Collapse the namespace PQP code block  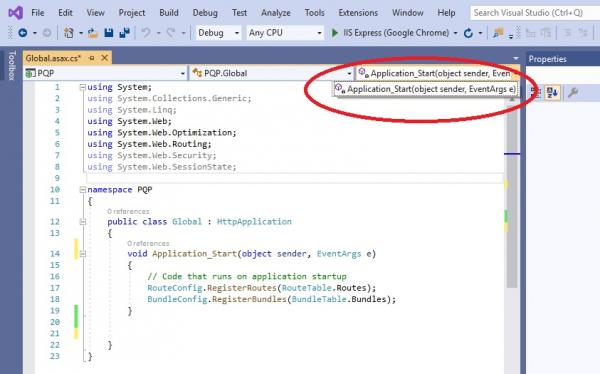pos(82,190)
